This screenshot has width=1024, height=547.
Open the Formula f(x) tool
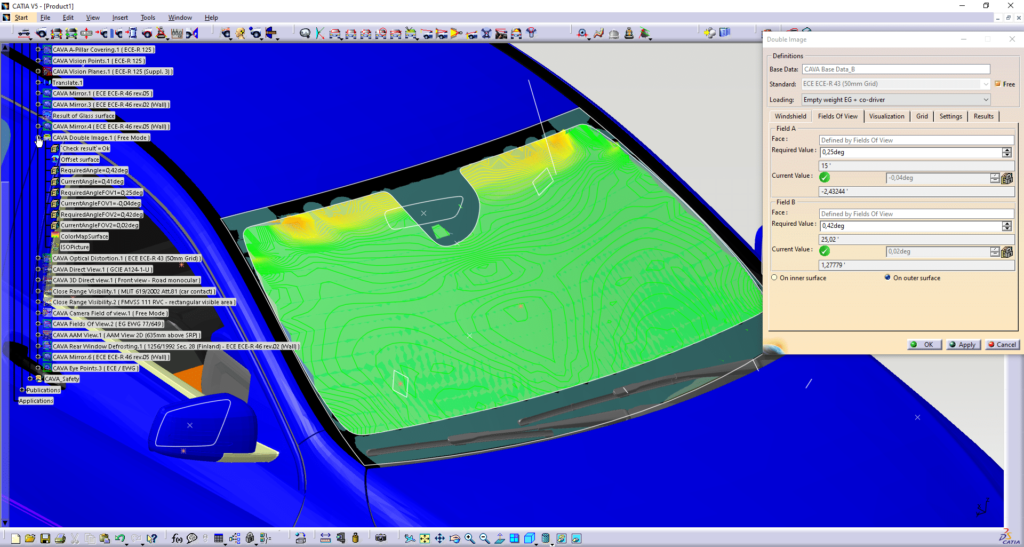pos(177,539)
